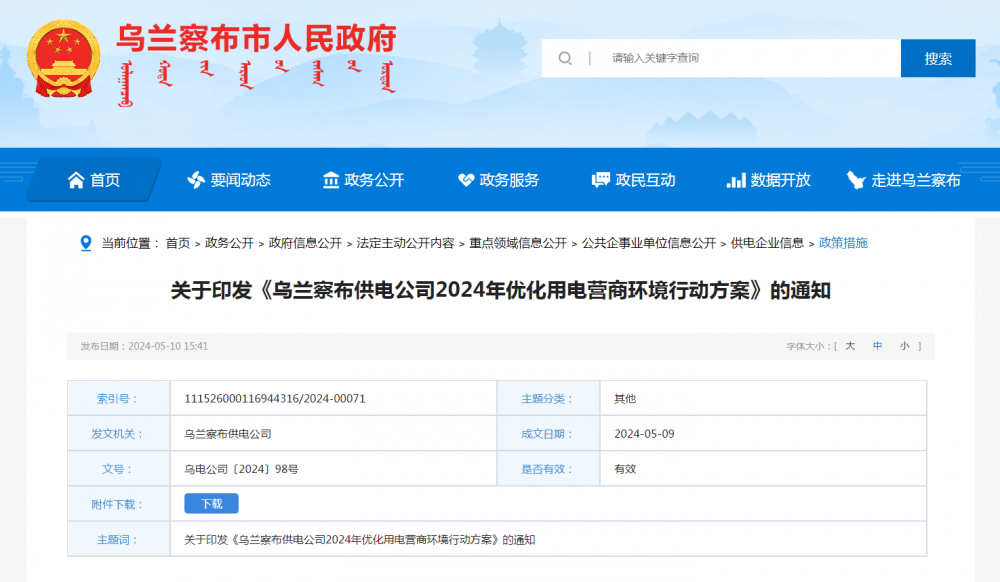Click the location pin beside 当前位置
Screen dimensions: 1000x582
pos(85,241)
